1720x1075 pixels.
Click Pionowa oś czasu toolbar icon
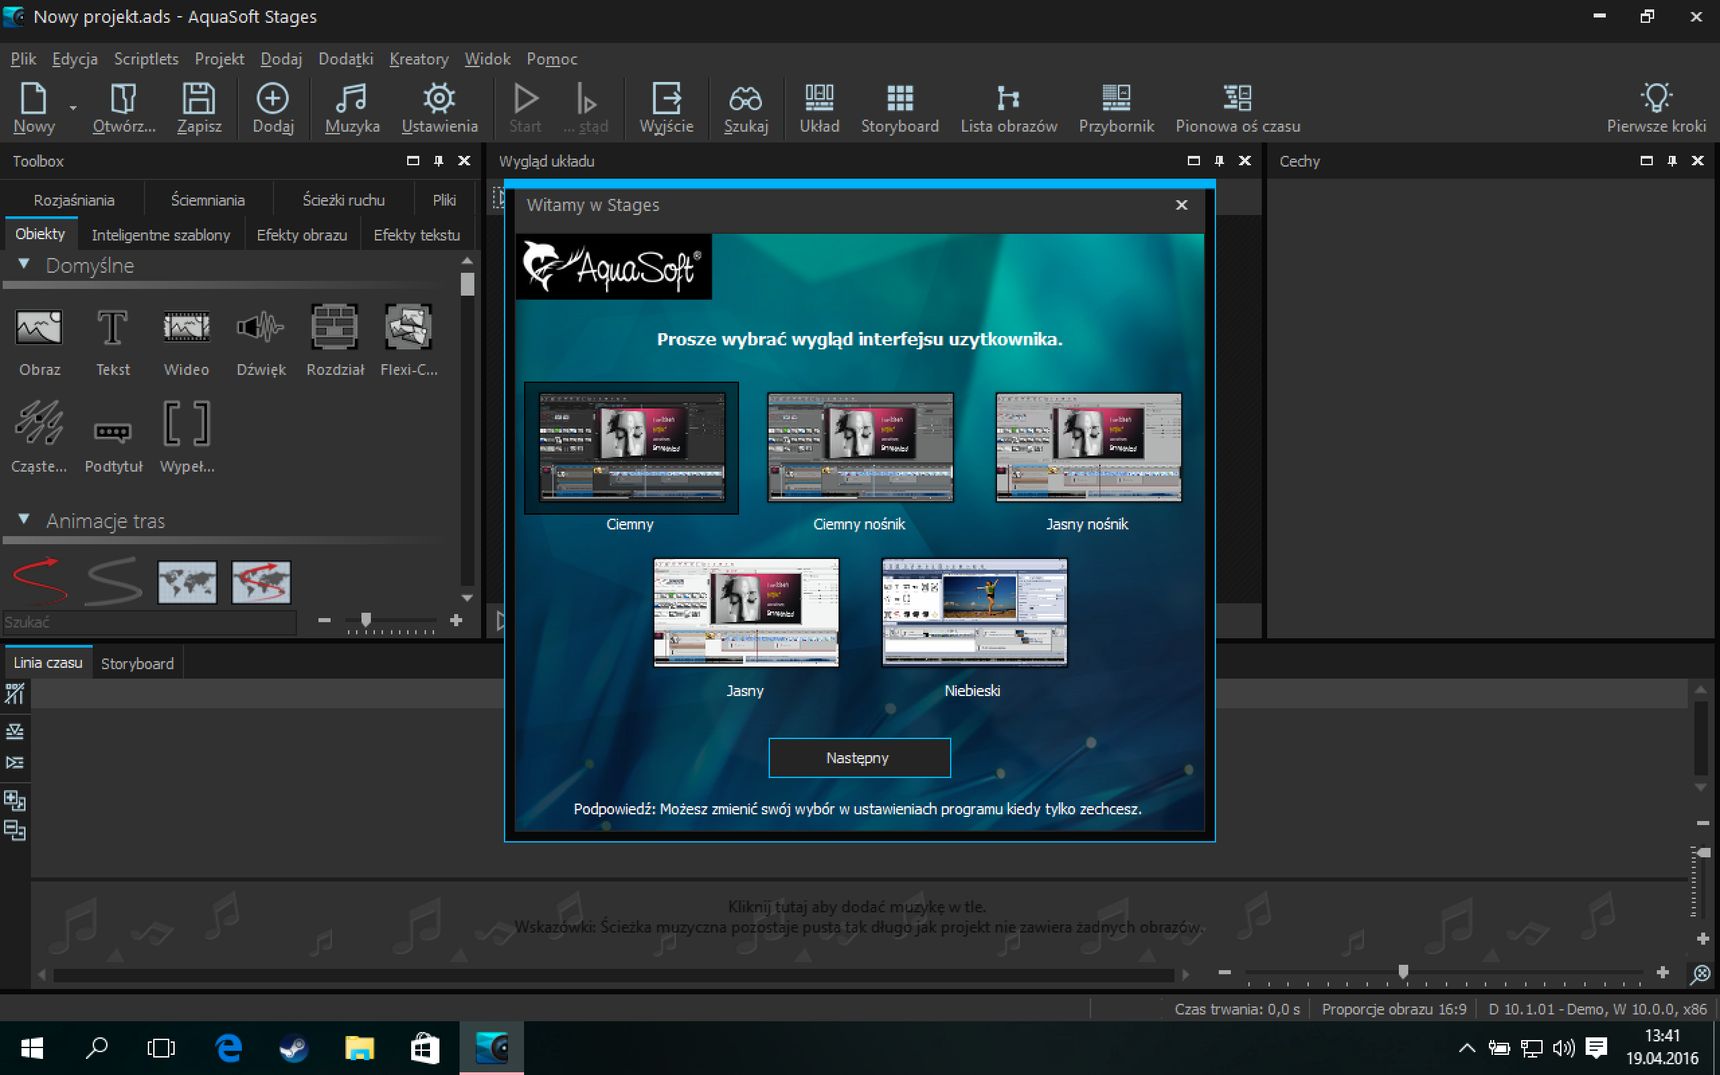pyautogui.click(x=1237, y=107)
